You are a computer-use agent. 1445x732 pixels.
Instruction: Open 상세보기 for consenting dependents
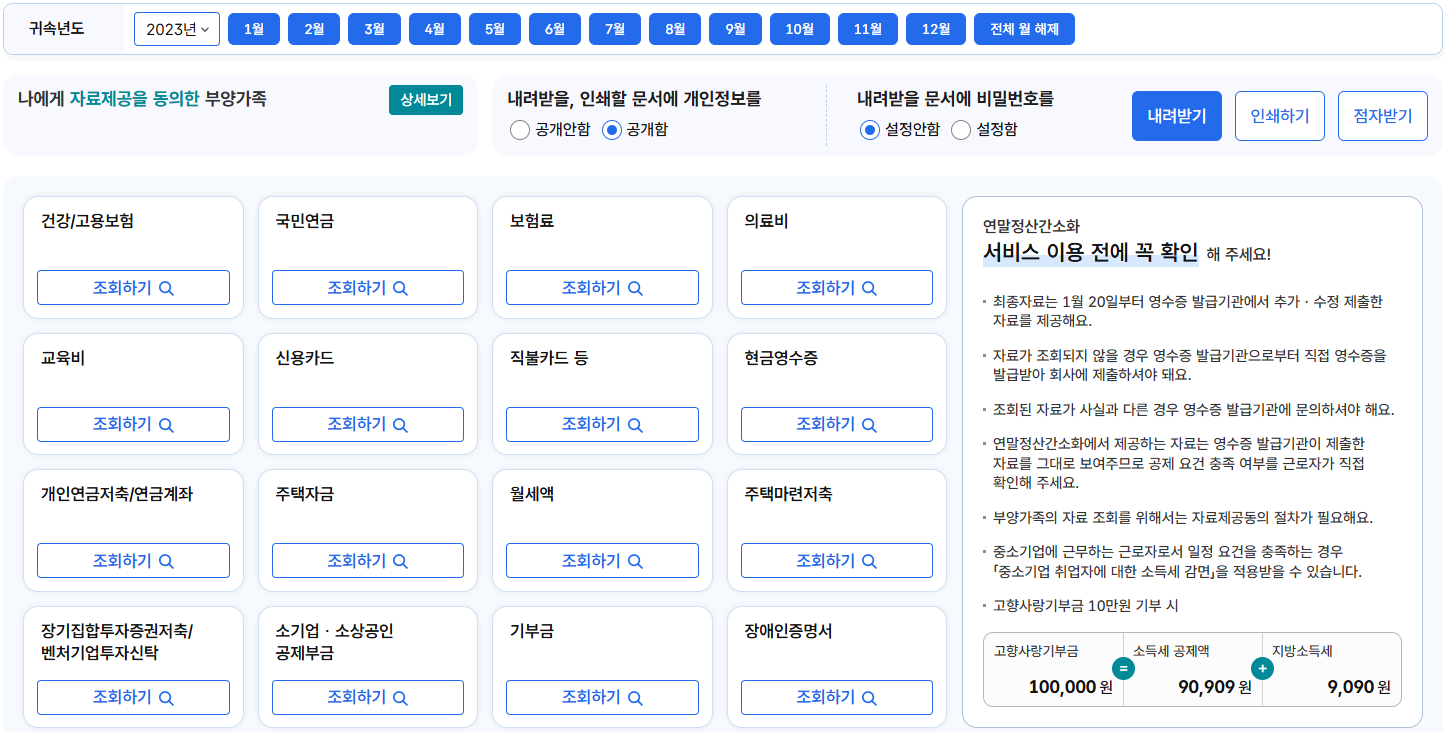pyautogui.click(x=426, y=100)
